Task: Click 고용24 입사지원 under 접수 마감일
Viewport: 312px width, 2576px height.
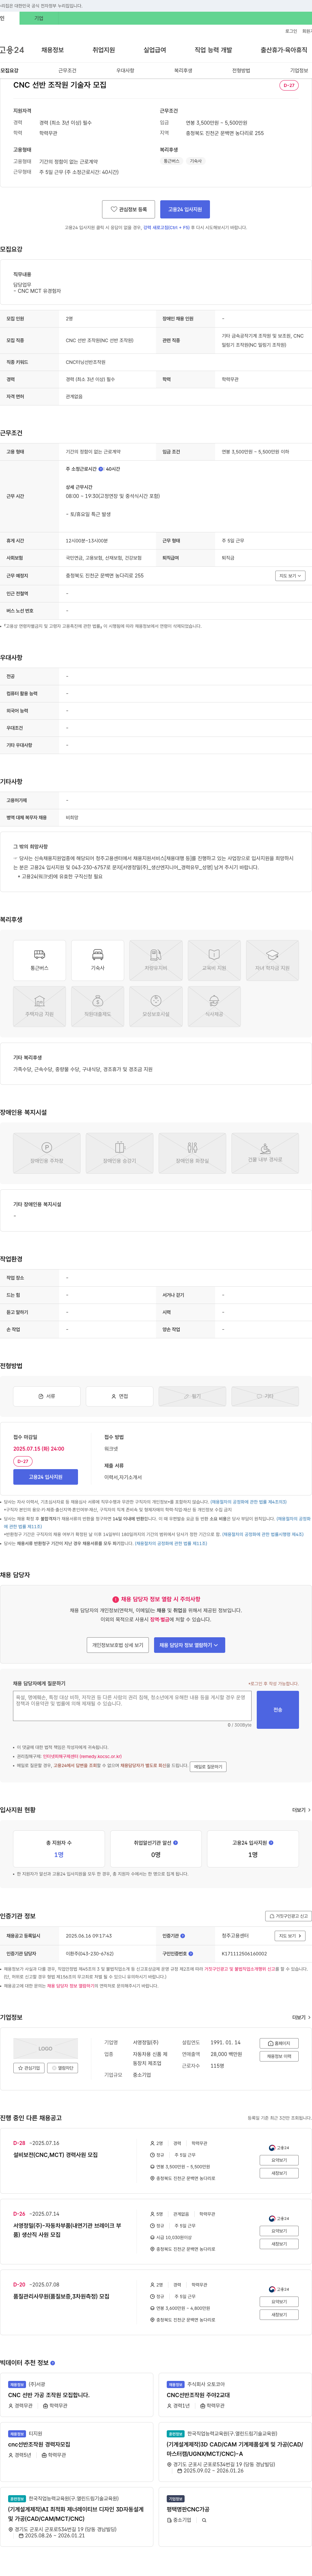Action: [45, 1477]
